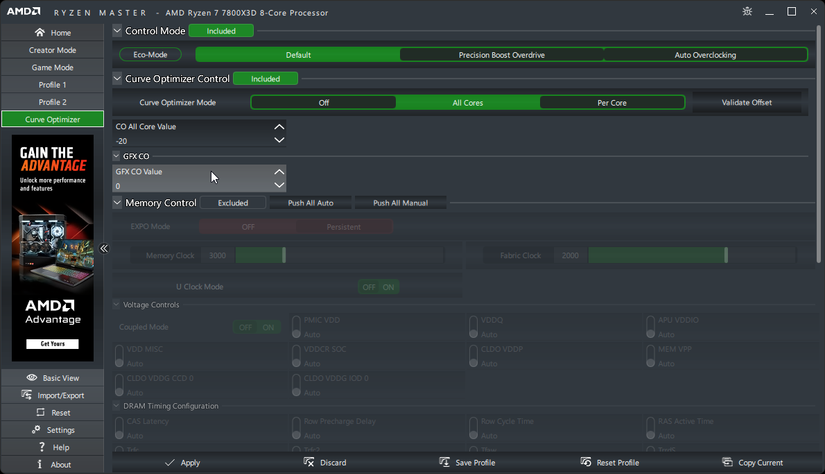Collapse the GFX CO section
Viewport: 825px width, 474px height.
(116, 156)
